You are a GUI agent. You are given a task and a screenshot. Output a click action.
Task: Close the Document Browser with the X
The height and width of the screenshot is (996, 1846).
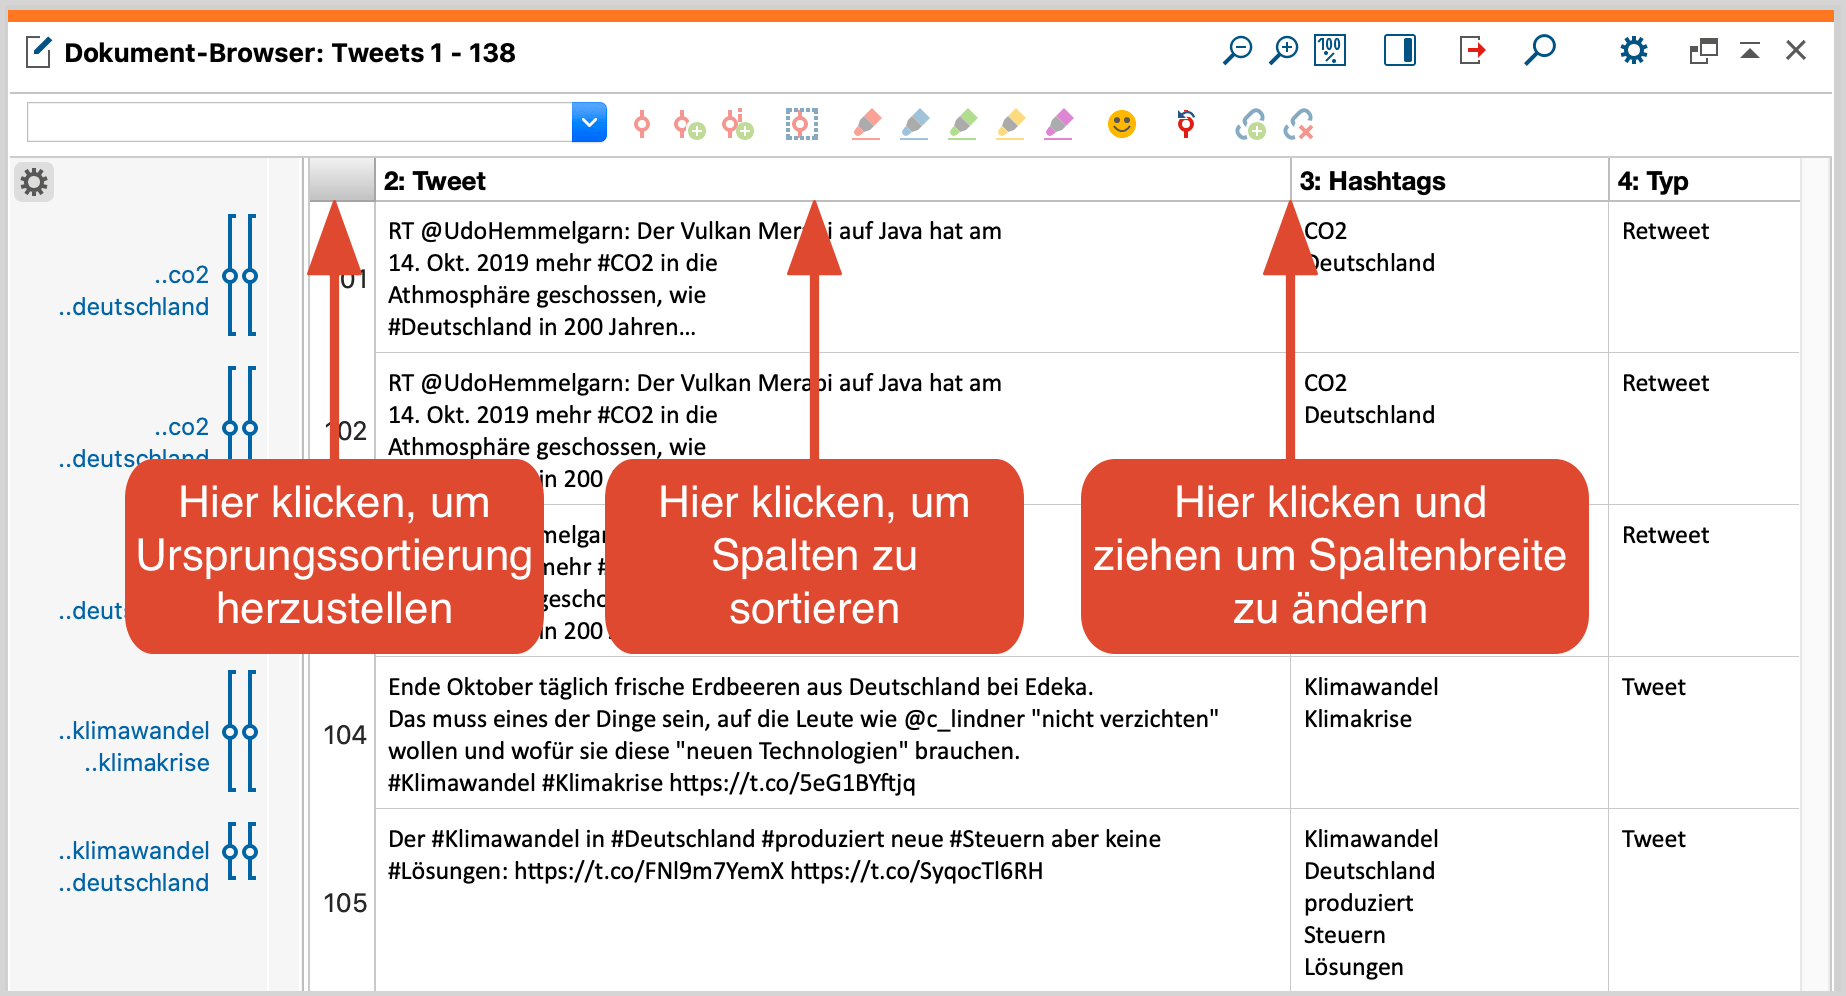pyautogui.click(x=1796, y=50)
